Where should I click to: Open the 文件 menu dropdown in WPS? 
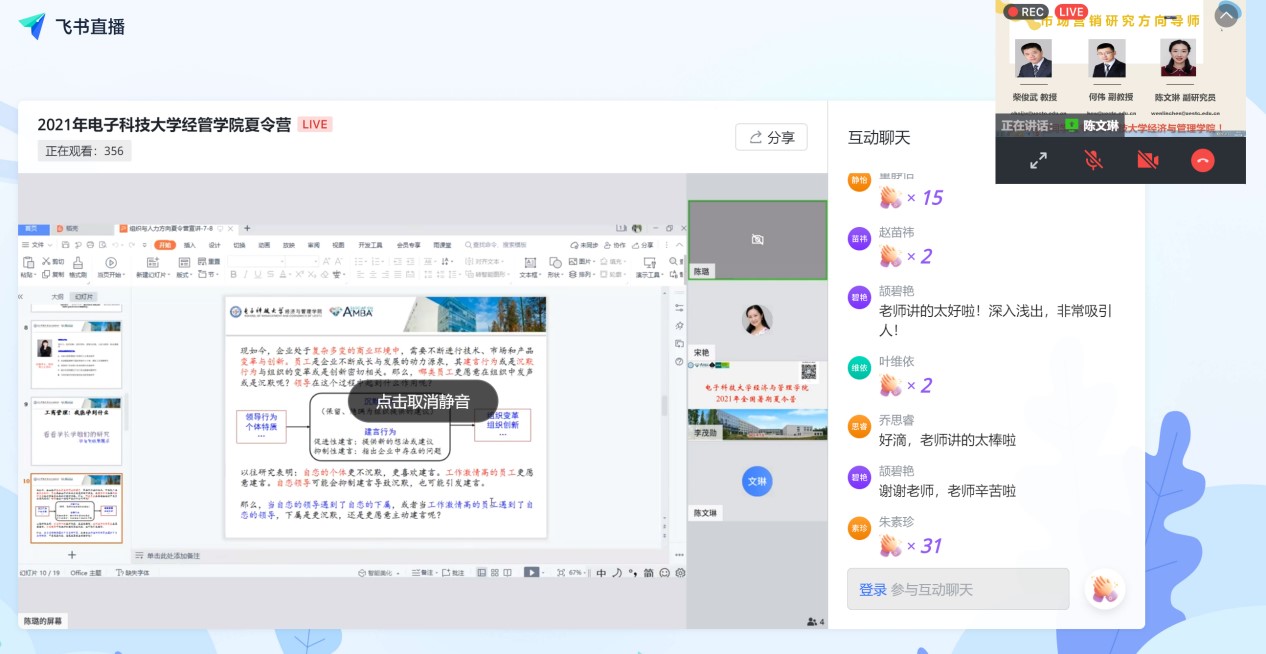click(x=38, y=245)
